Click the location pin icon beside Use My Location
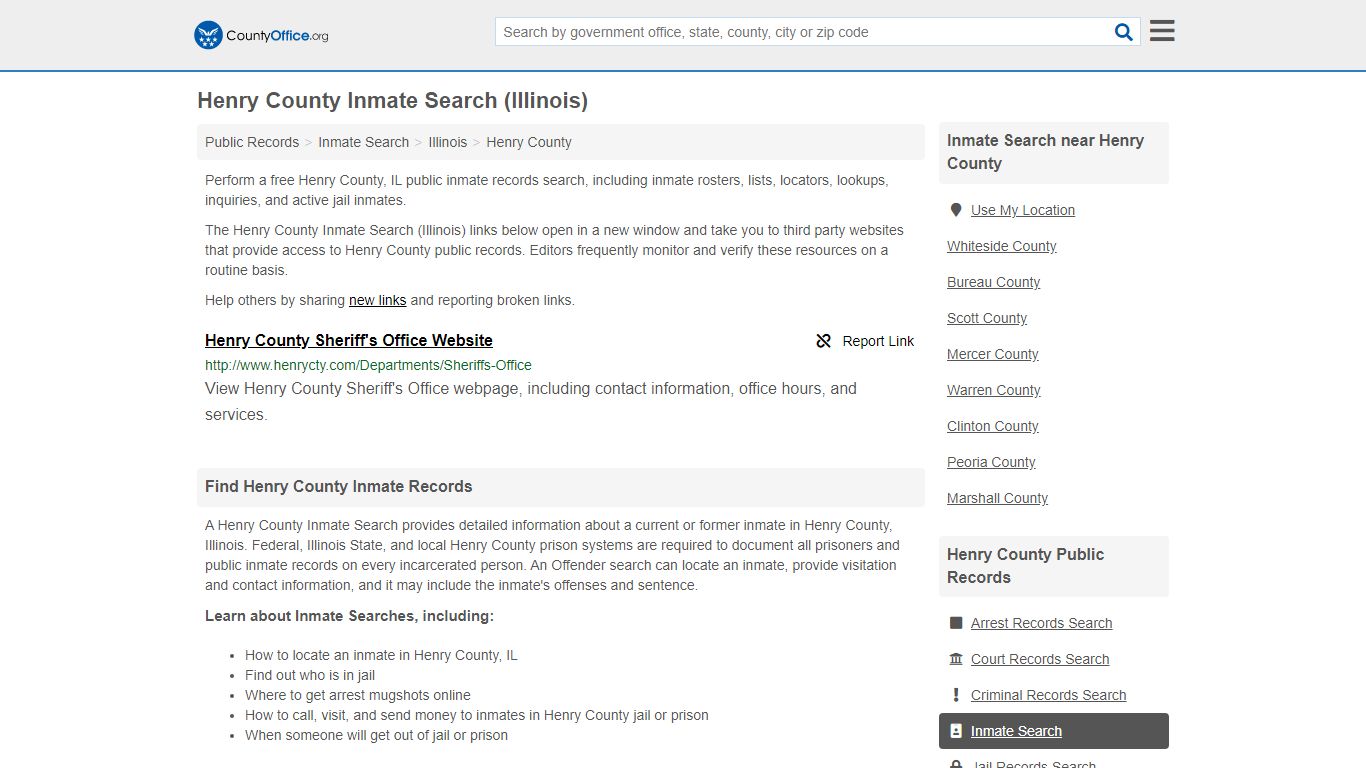Image resolution: width=1366 pixels, height=768 pixels. click(956, 210)
